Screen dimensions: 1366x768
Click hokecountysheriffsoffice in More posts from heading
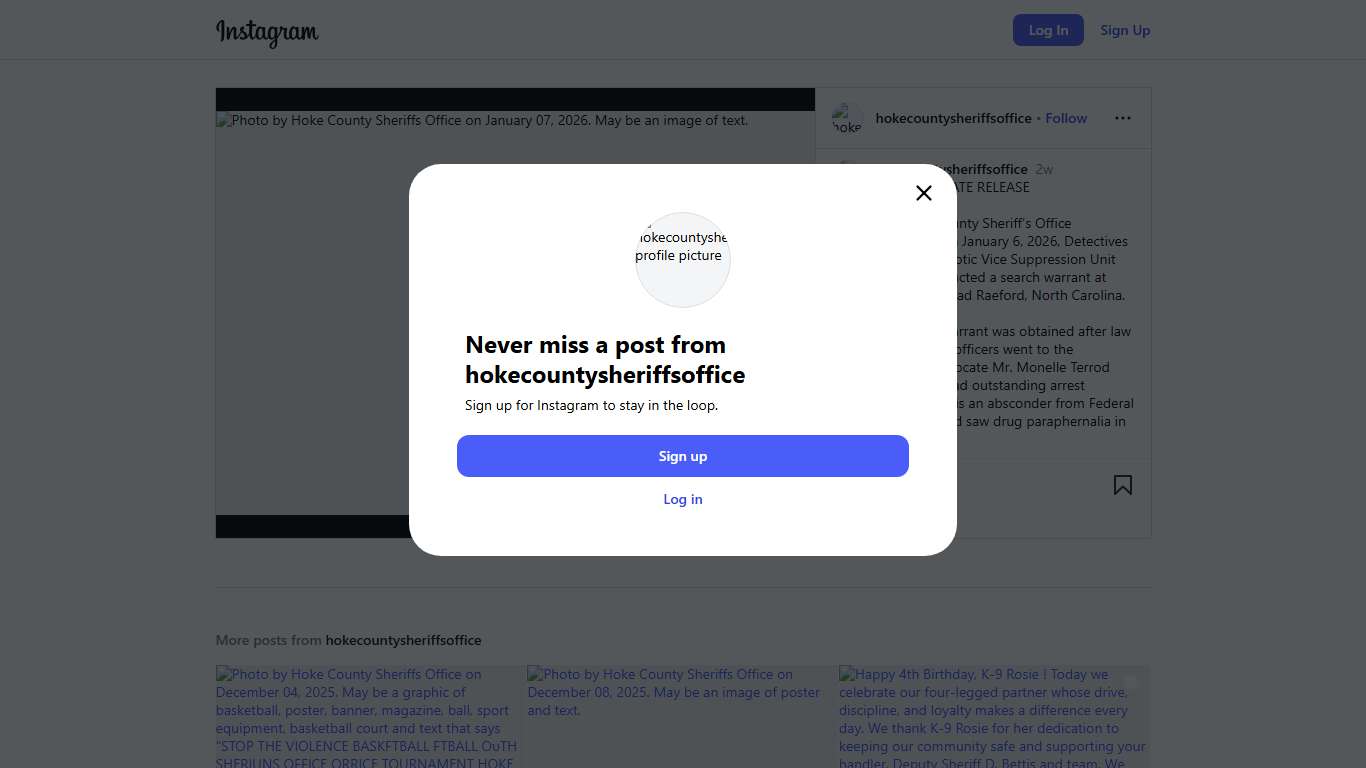coord(403,640)
